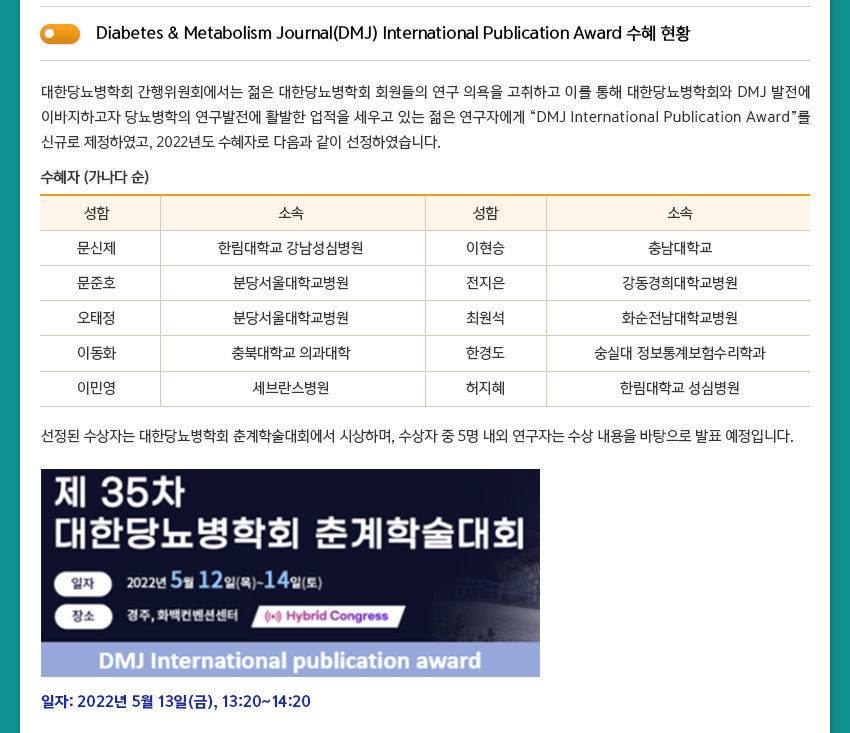Click the orange pill bullet icon beside DMJ heading
The width and height of the screenshot is (850, 733).
coord(60,34)
